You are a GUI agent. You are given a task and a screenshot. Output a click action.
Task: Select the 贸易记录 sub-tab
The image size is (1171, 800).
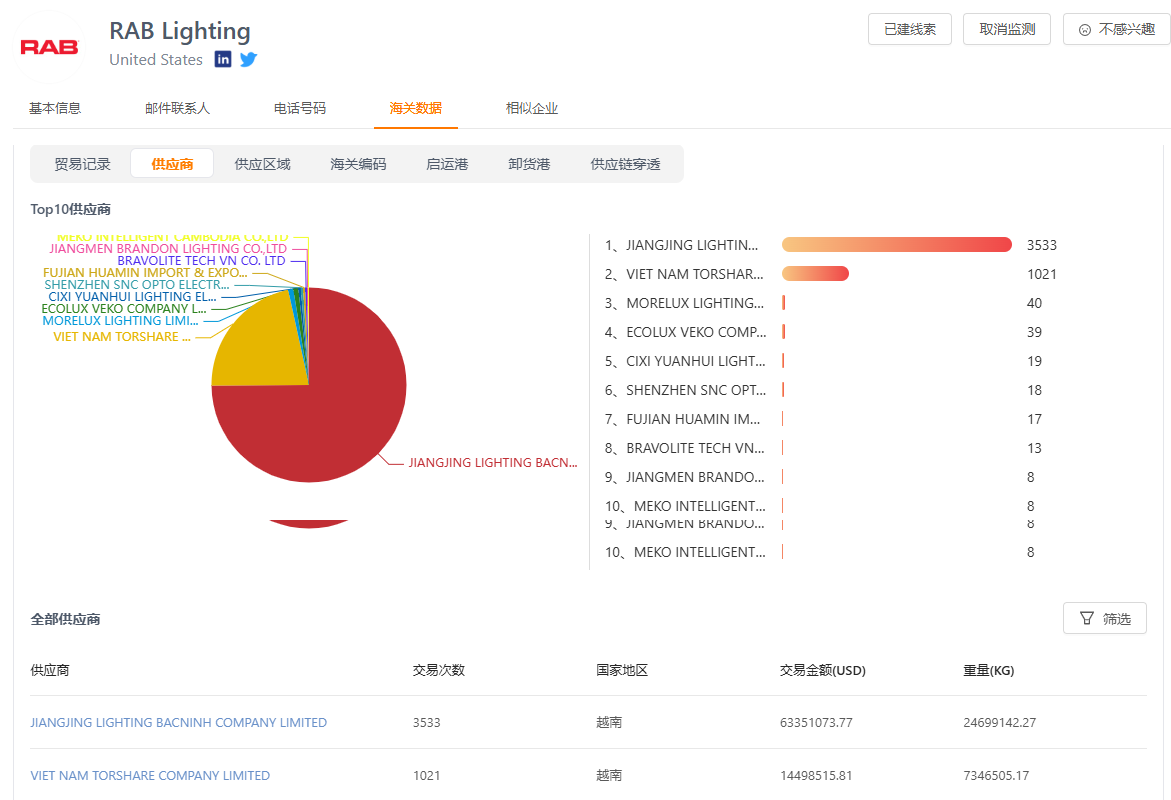point(82,164)
